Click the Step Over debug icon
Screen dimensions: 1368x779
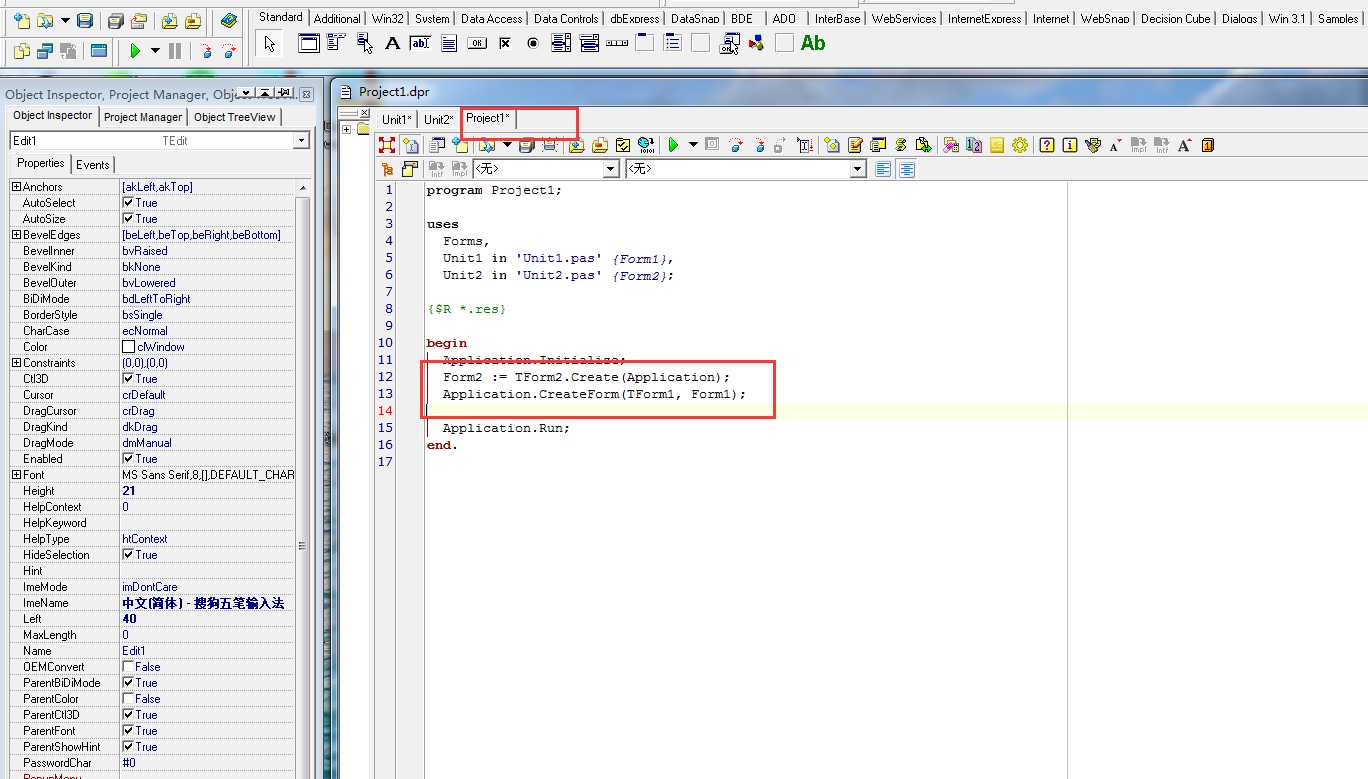point(229,51)
